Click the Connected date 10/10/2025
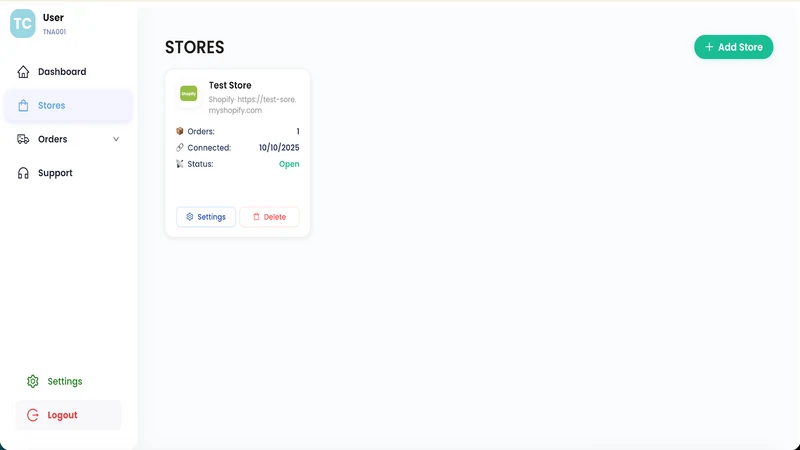Viewport: 800px width, 450px height. (x=279, y=147)
